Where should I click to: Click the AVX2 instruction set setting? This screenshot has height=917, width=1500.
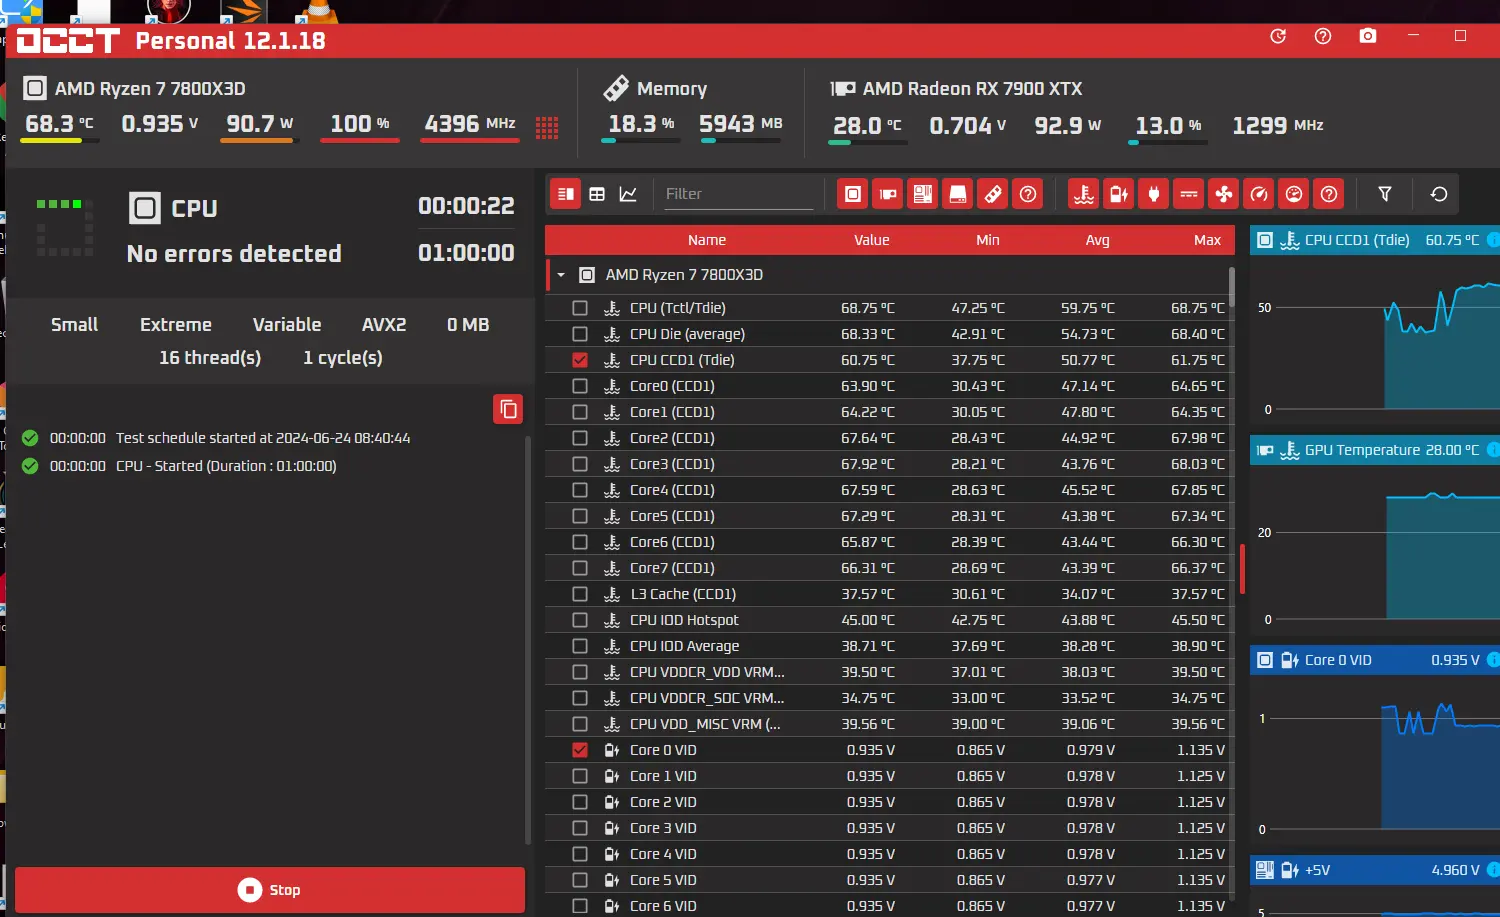[384, 325]
